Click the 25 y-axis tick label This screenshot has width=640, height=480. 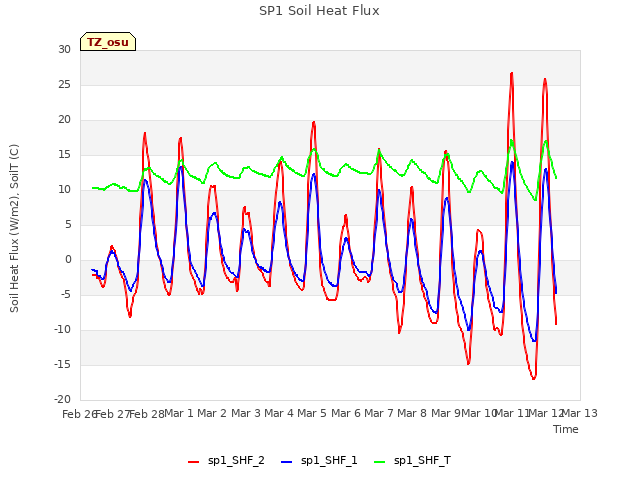(x=64, y=84)
